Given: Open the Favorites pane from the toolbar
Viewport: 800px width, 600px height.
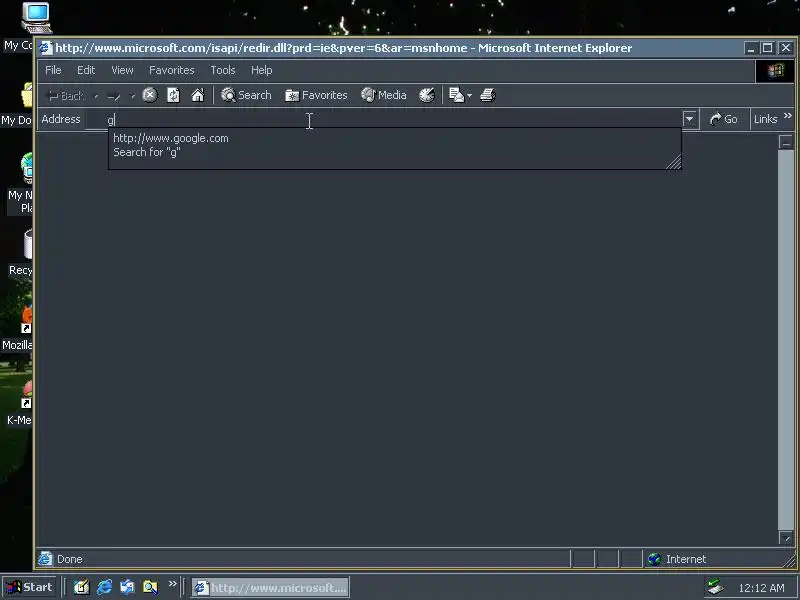Looking at the screenshot, I should (316, 95).
